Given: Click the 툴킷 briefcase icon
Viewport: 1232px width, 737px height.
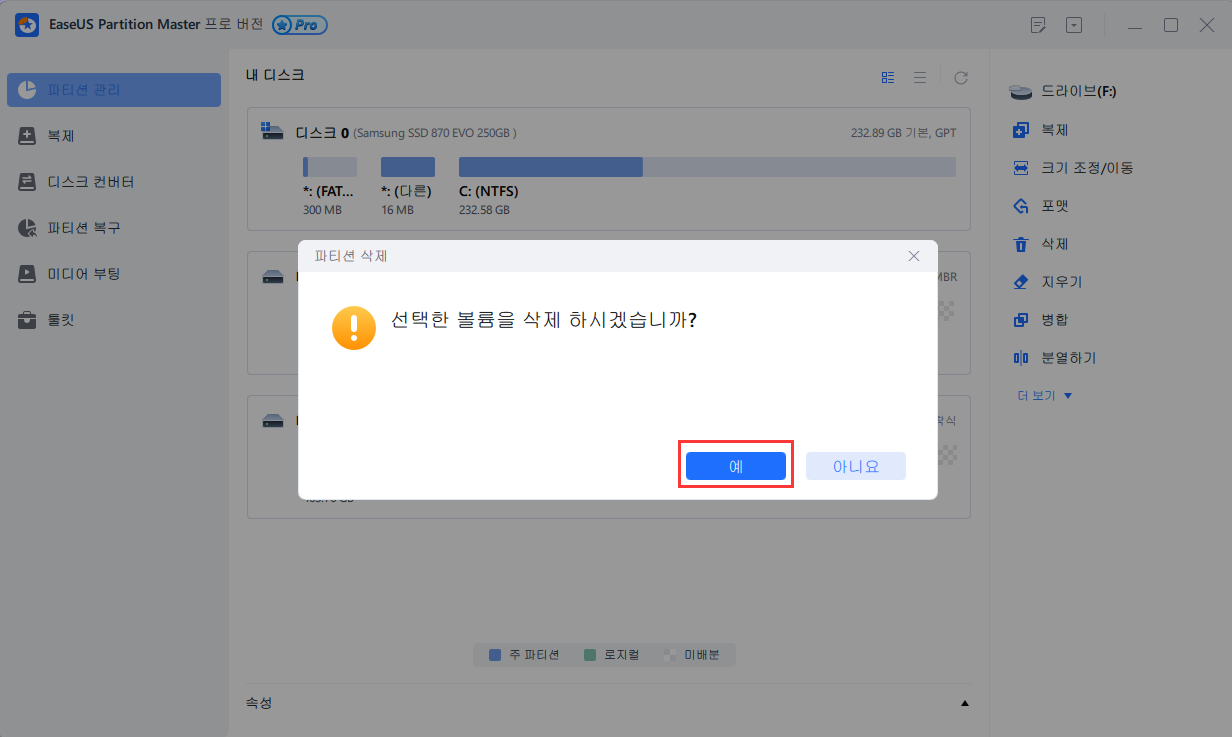Looking at the screenshot, I should (28, 320).
